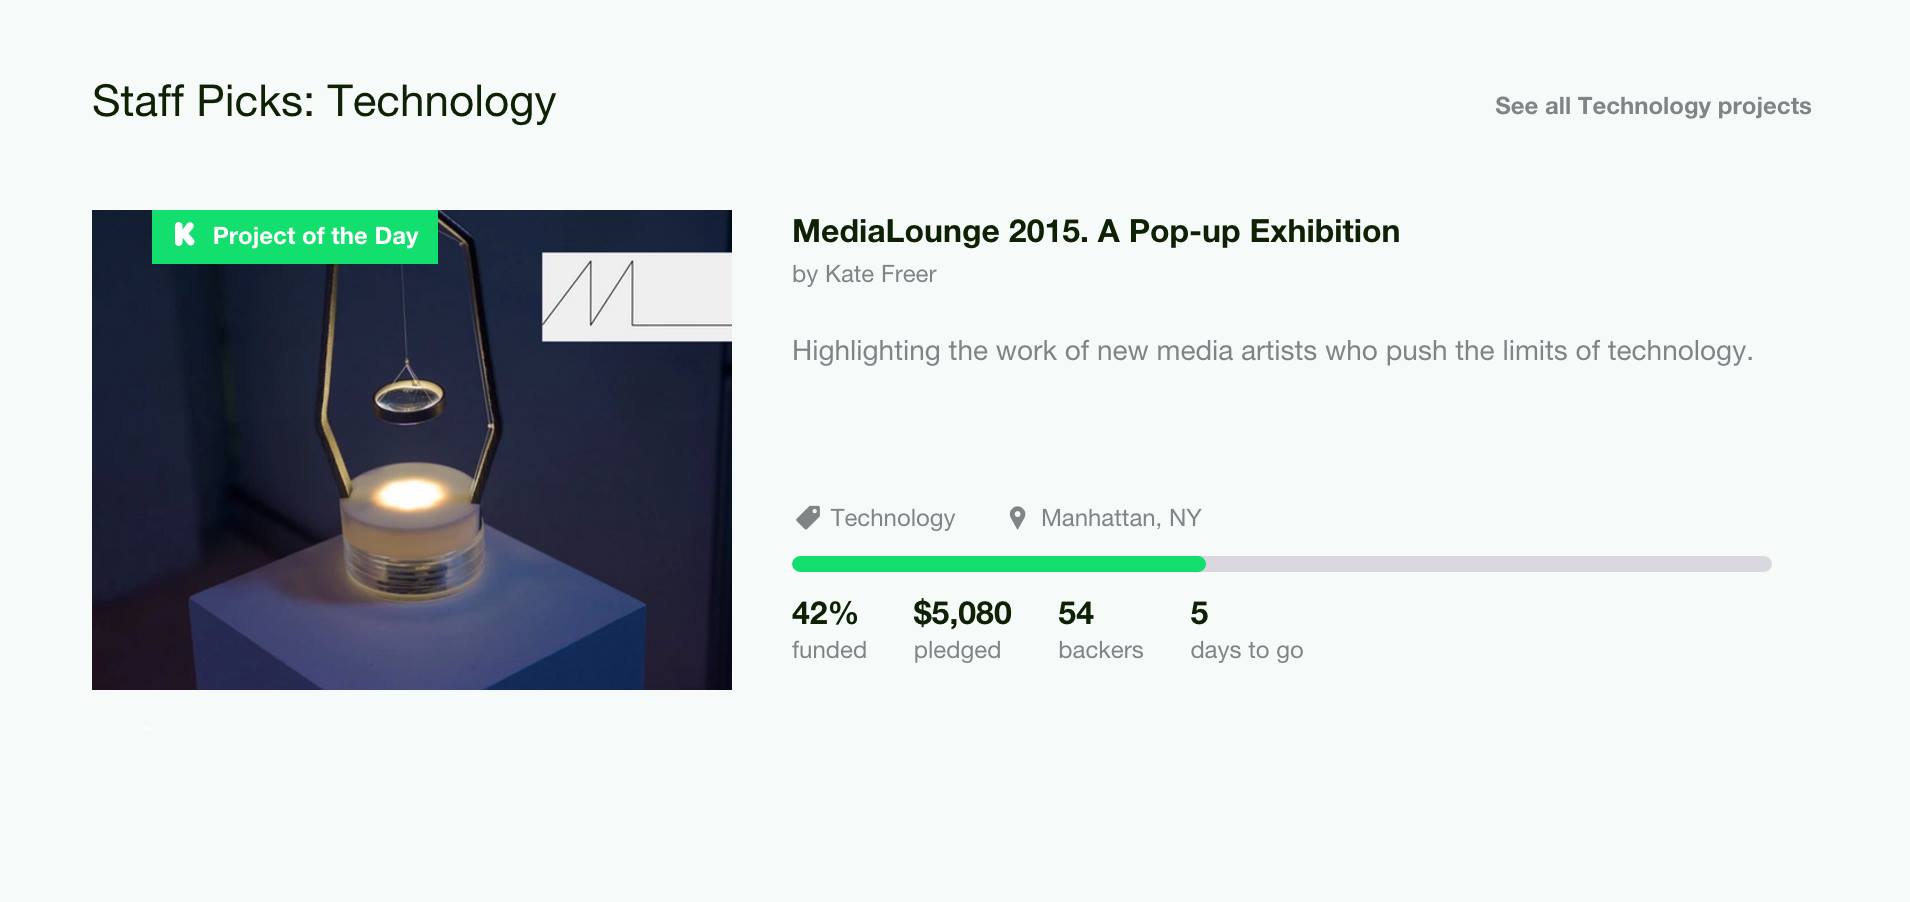Click the 54 backers count

[x=1100, y=630]
